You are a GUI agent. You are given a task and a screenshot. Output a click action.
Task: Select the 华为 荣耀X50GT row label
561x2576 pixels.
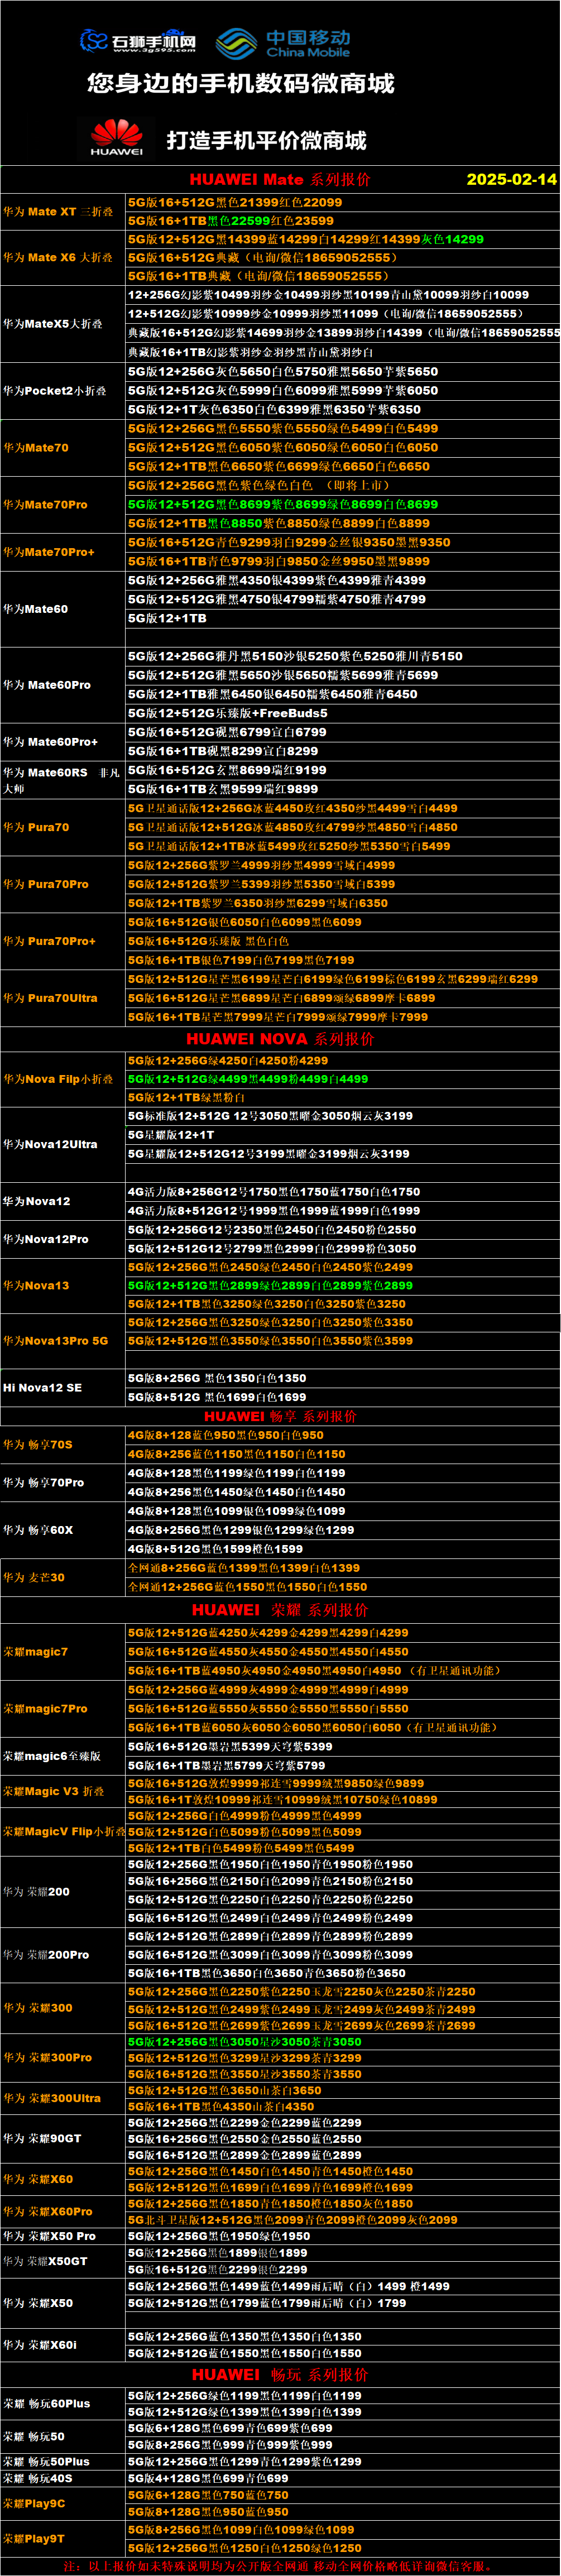click(45, 2261)
